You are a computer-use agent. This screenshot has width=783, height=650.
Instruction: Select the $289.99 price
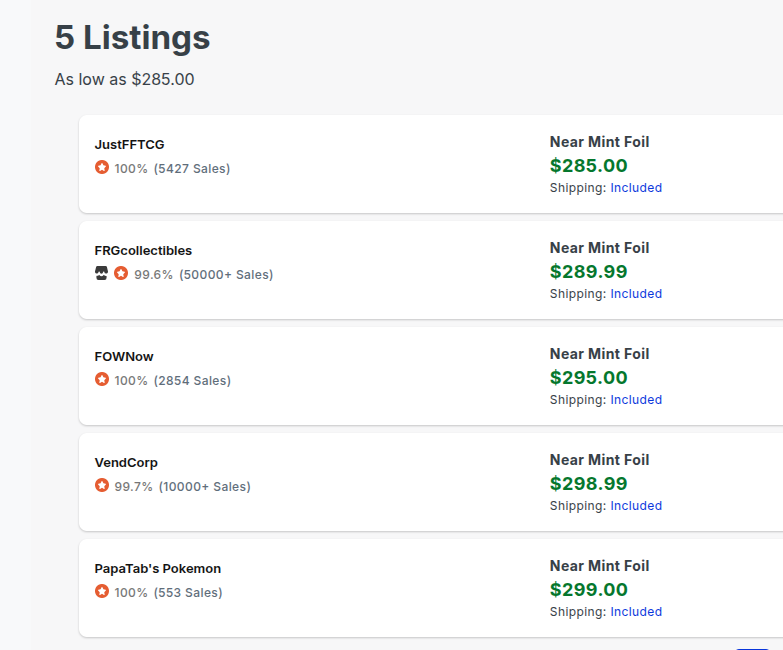pyautogui.click(x=589, y=272)
